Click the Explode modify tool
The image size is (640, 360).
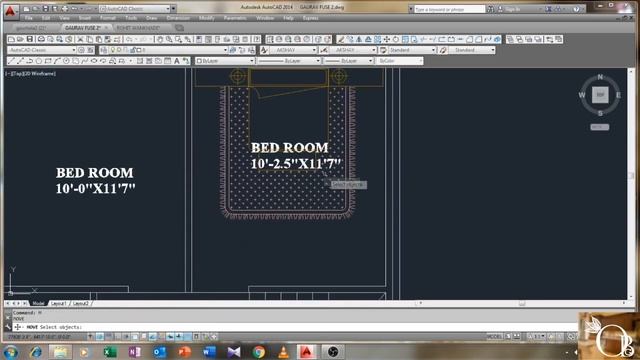(x=497, y=39)
